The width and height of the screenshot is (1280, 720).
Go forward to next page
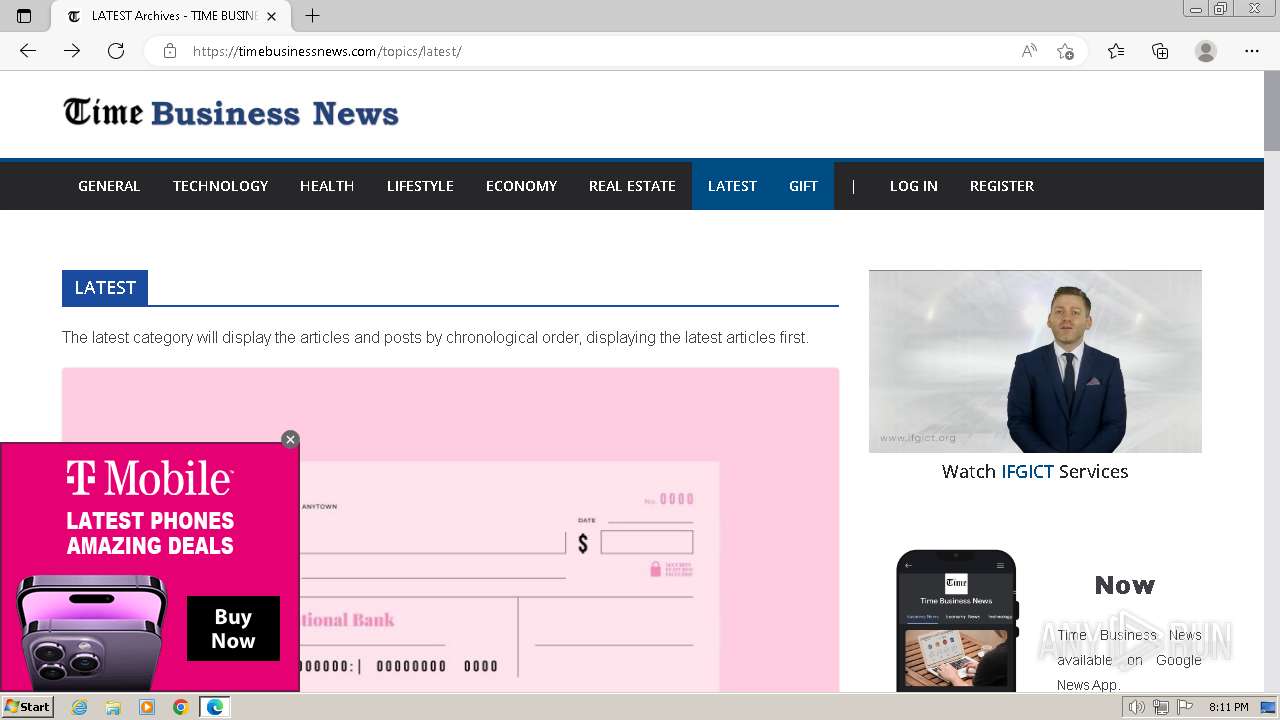click(72, 51)
